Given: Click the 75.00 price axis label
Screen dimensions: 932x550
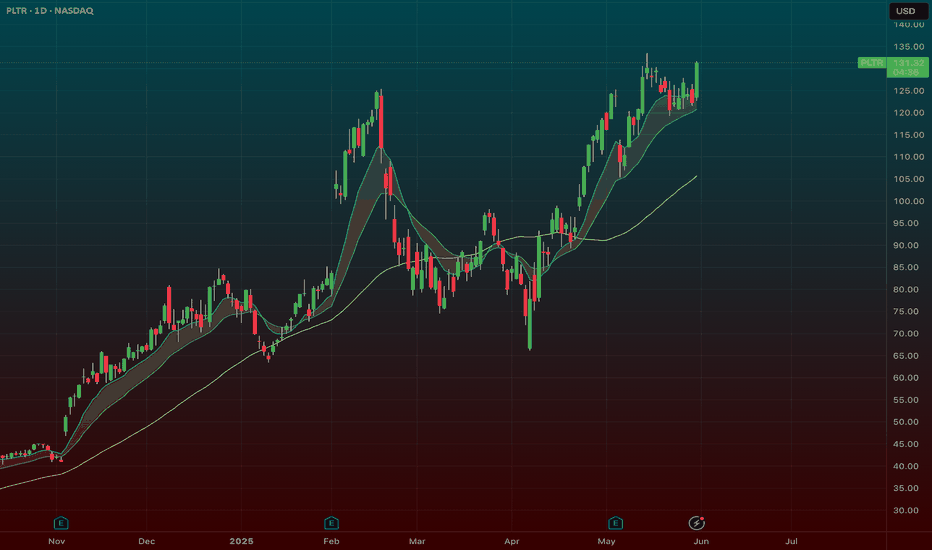Looking at the screenshot, I should click(x=906, y=312).
